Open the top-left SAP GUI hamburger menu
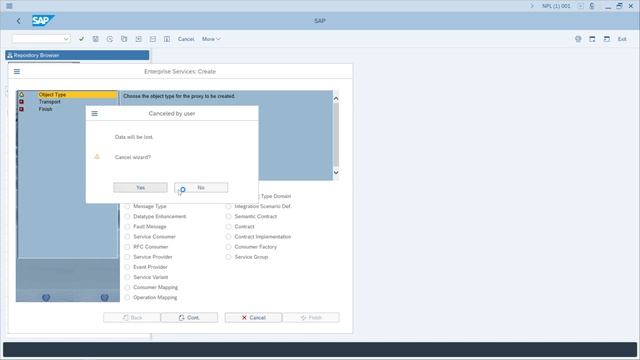 [9, 6]
